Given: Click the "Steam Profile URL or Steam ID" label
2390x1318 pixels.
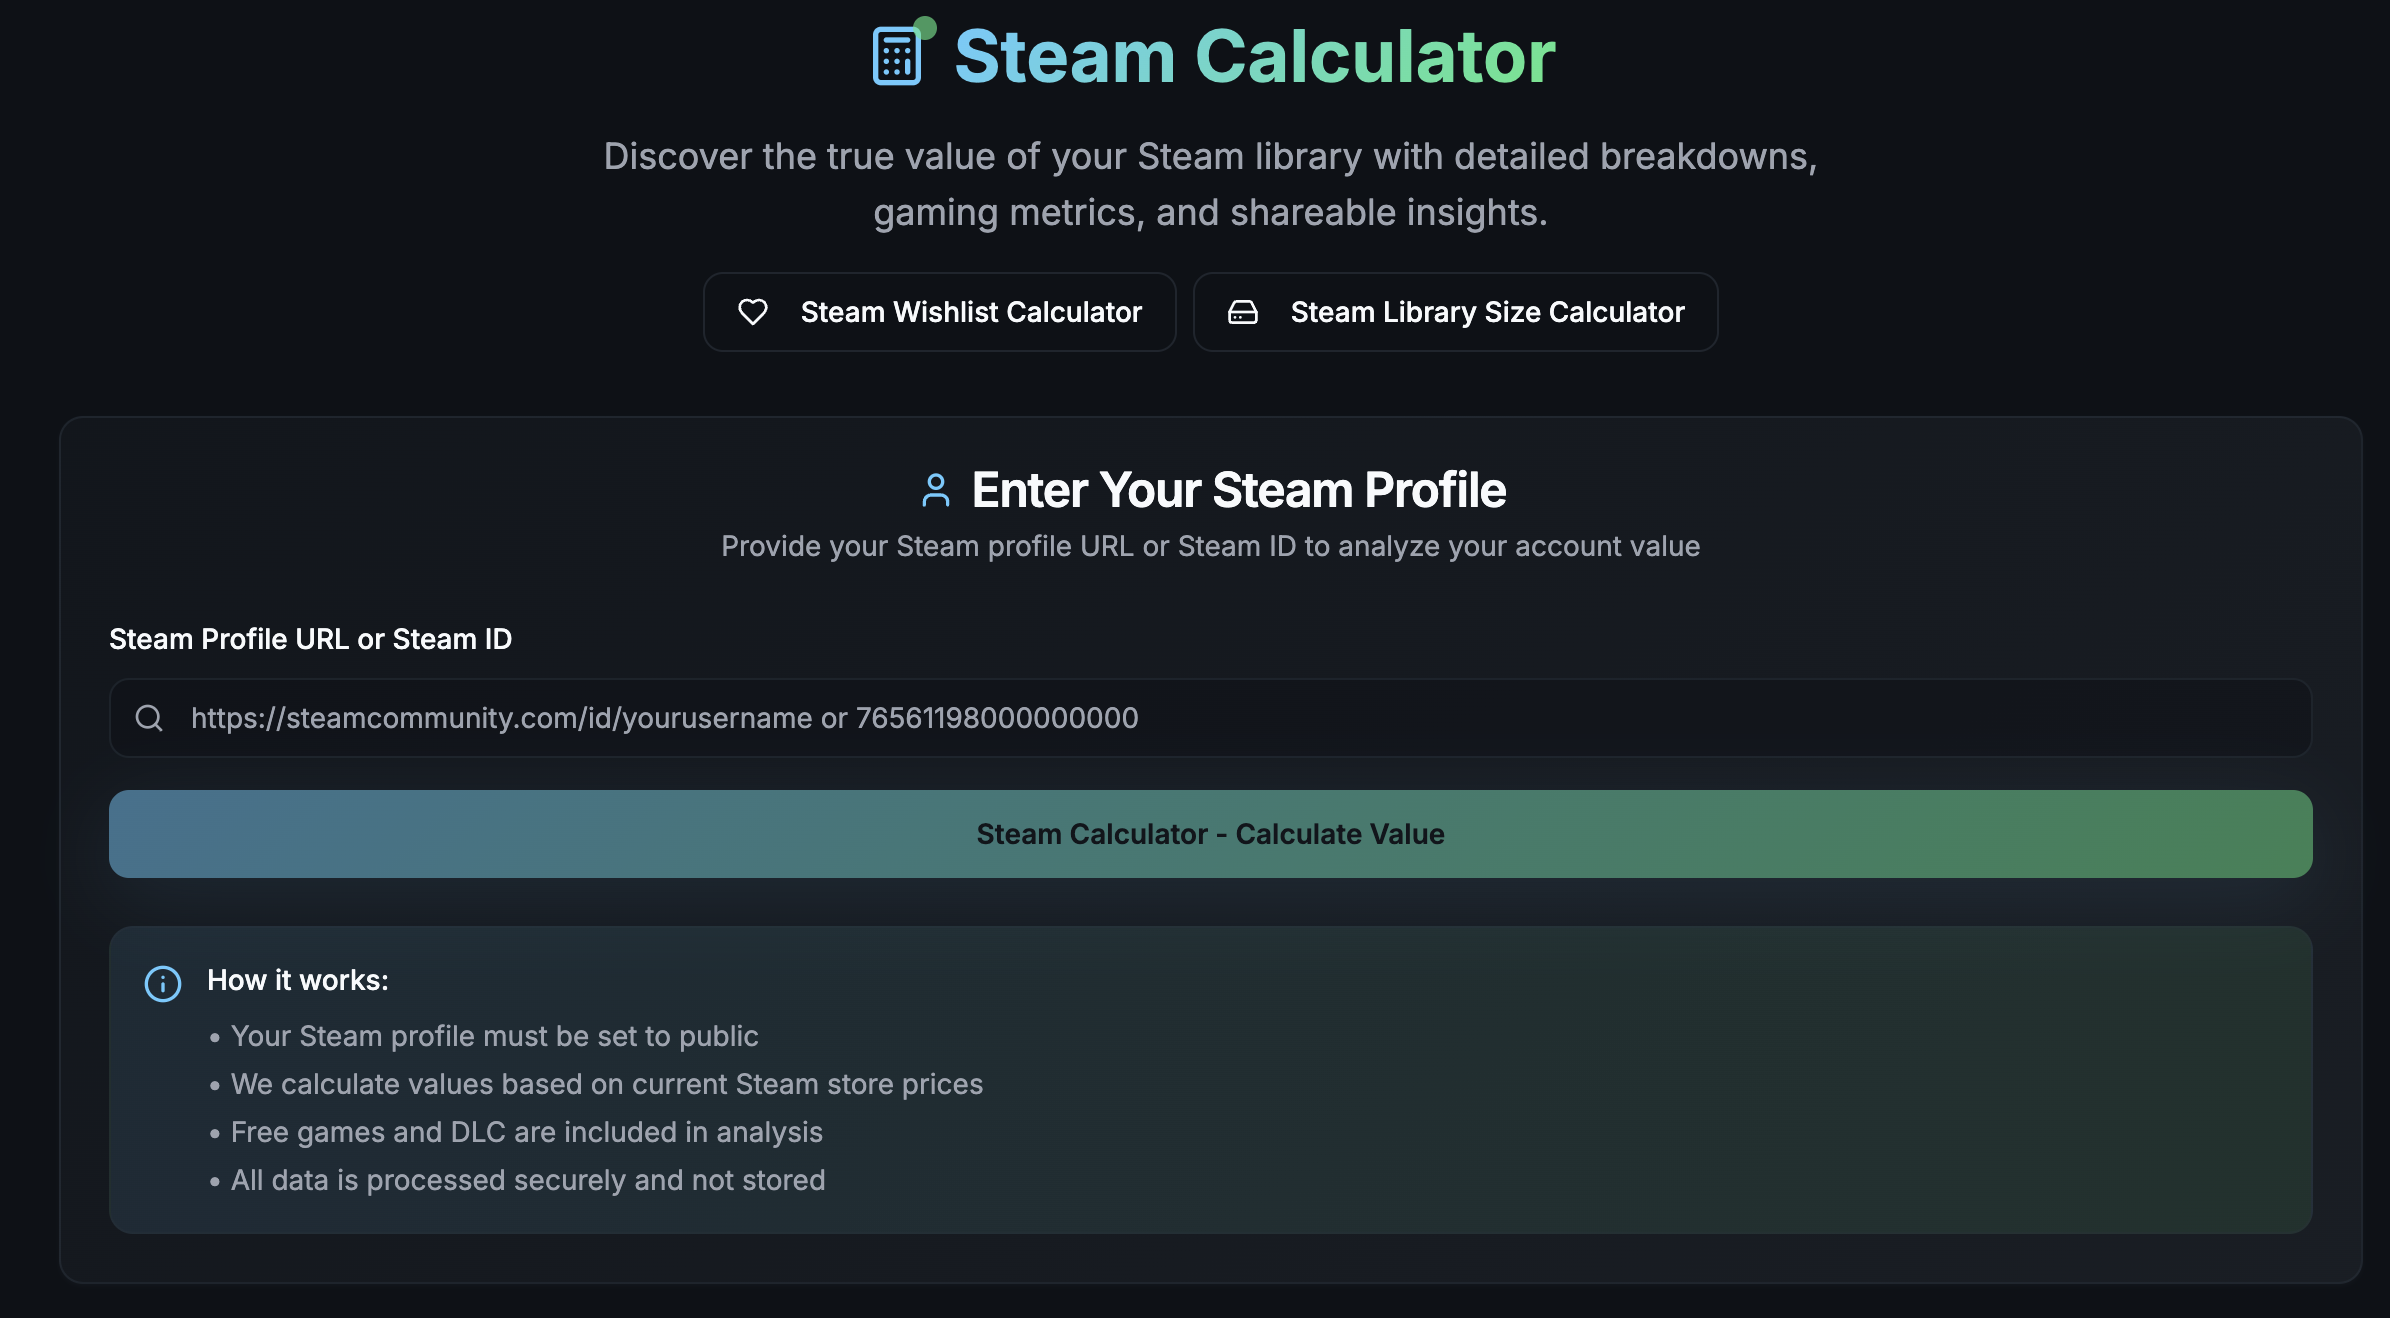Looking at the screenshot, I should pyautogui.click(x=310, y=639).
